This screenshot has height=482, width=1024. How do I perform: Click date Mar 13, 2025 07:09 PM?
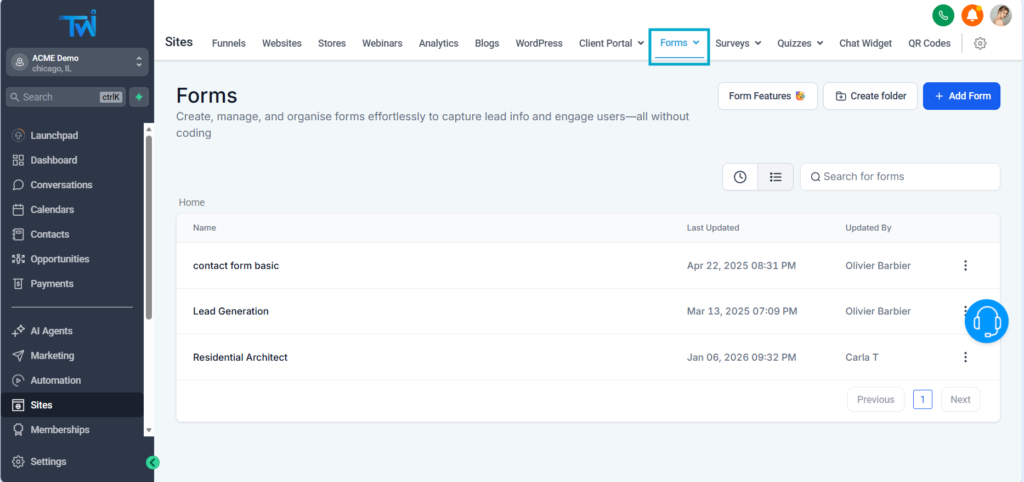point(742,312)
